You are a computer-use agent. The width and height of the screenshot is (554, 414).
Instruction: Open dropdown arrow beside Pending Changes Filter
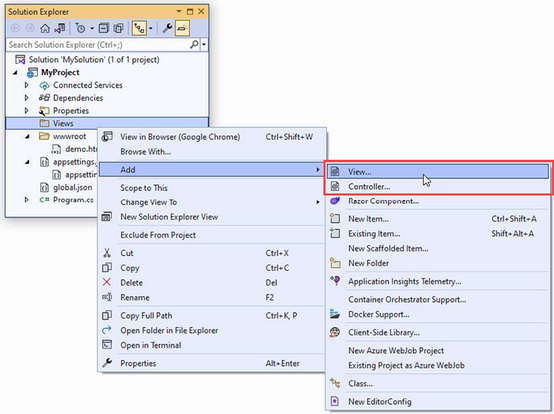coord(92,28)
